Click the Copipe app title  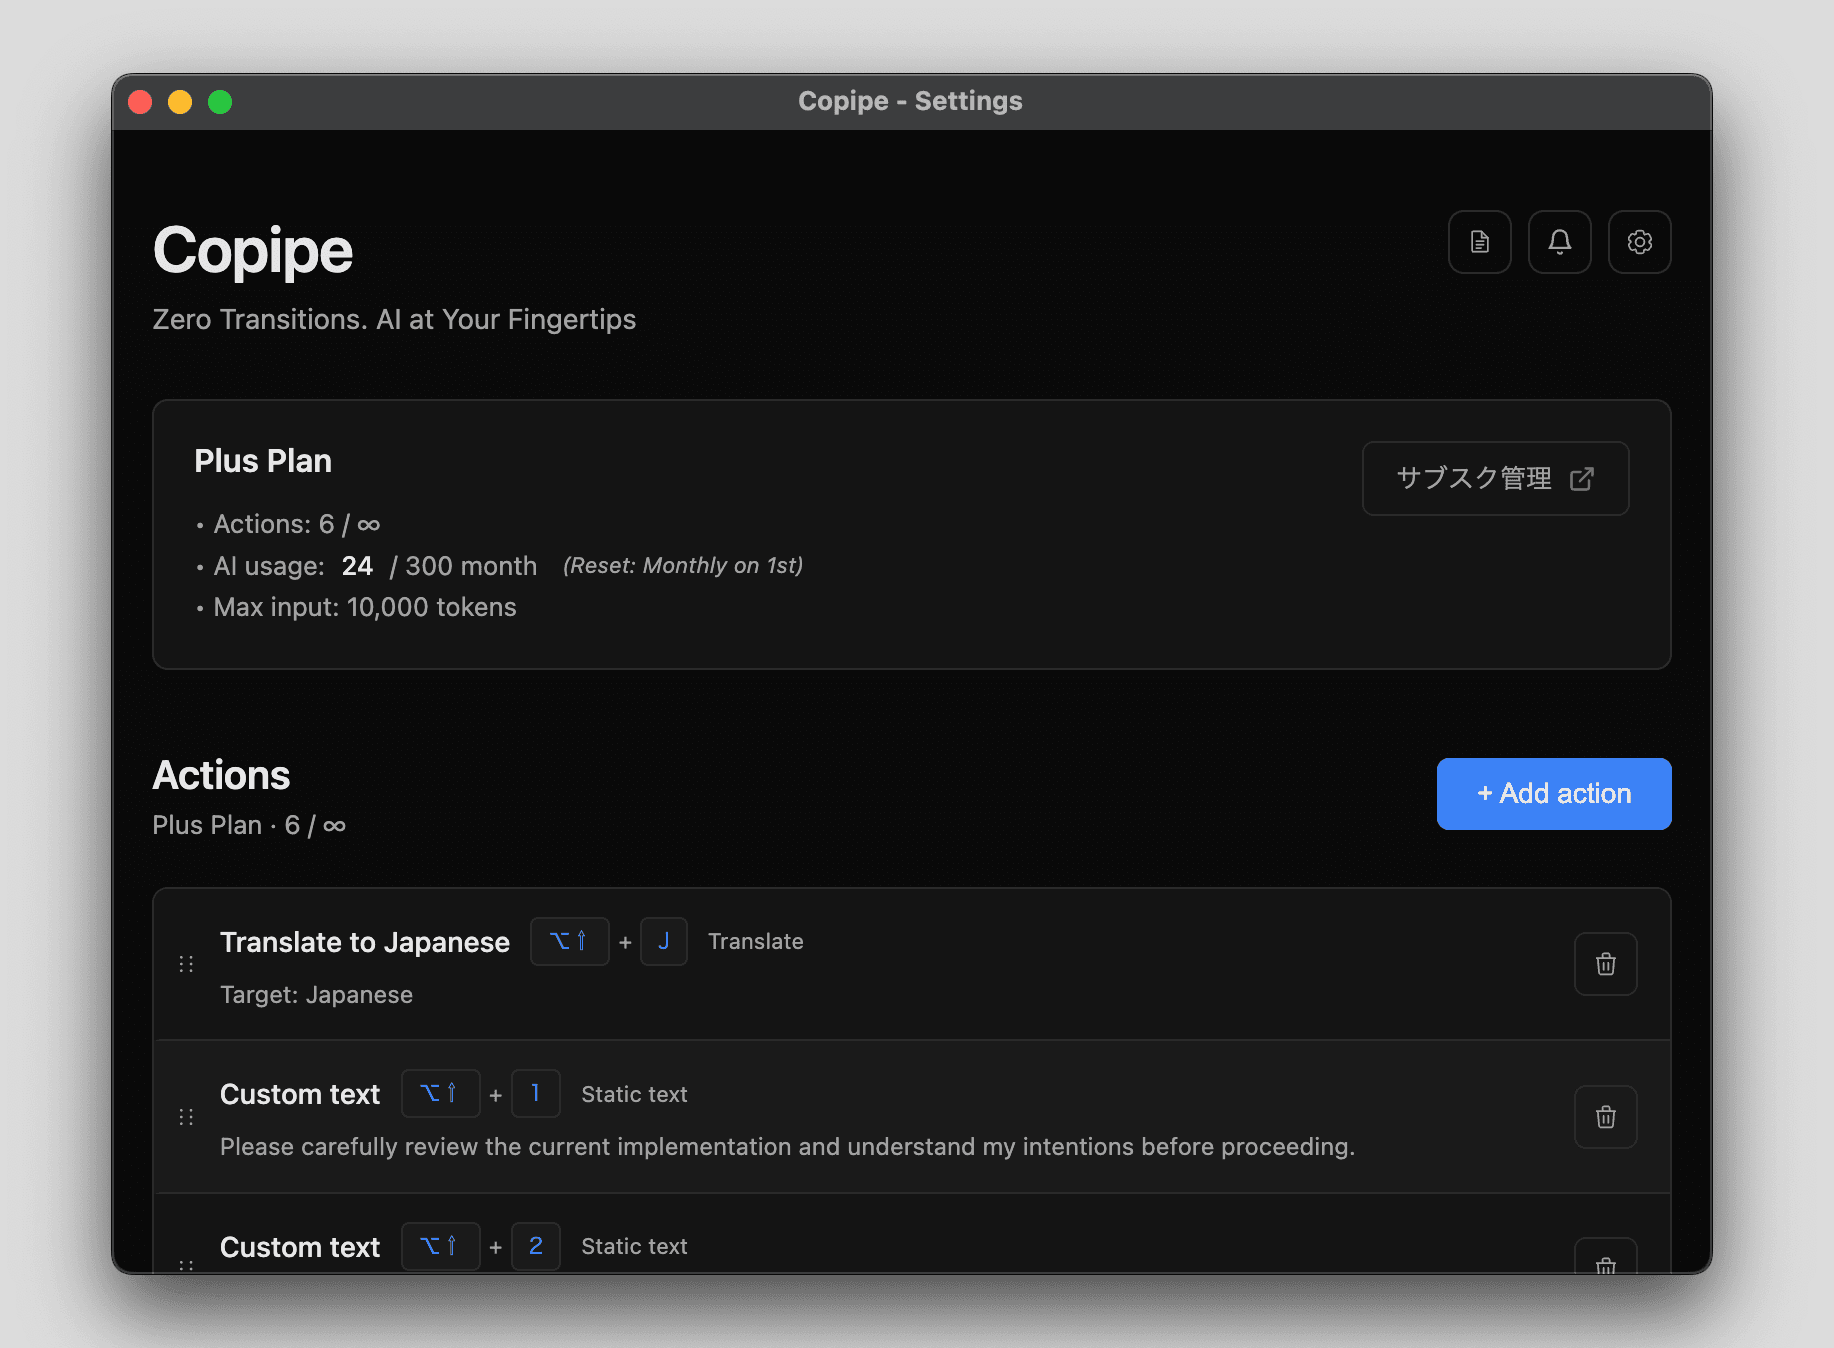coord(252,250)
